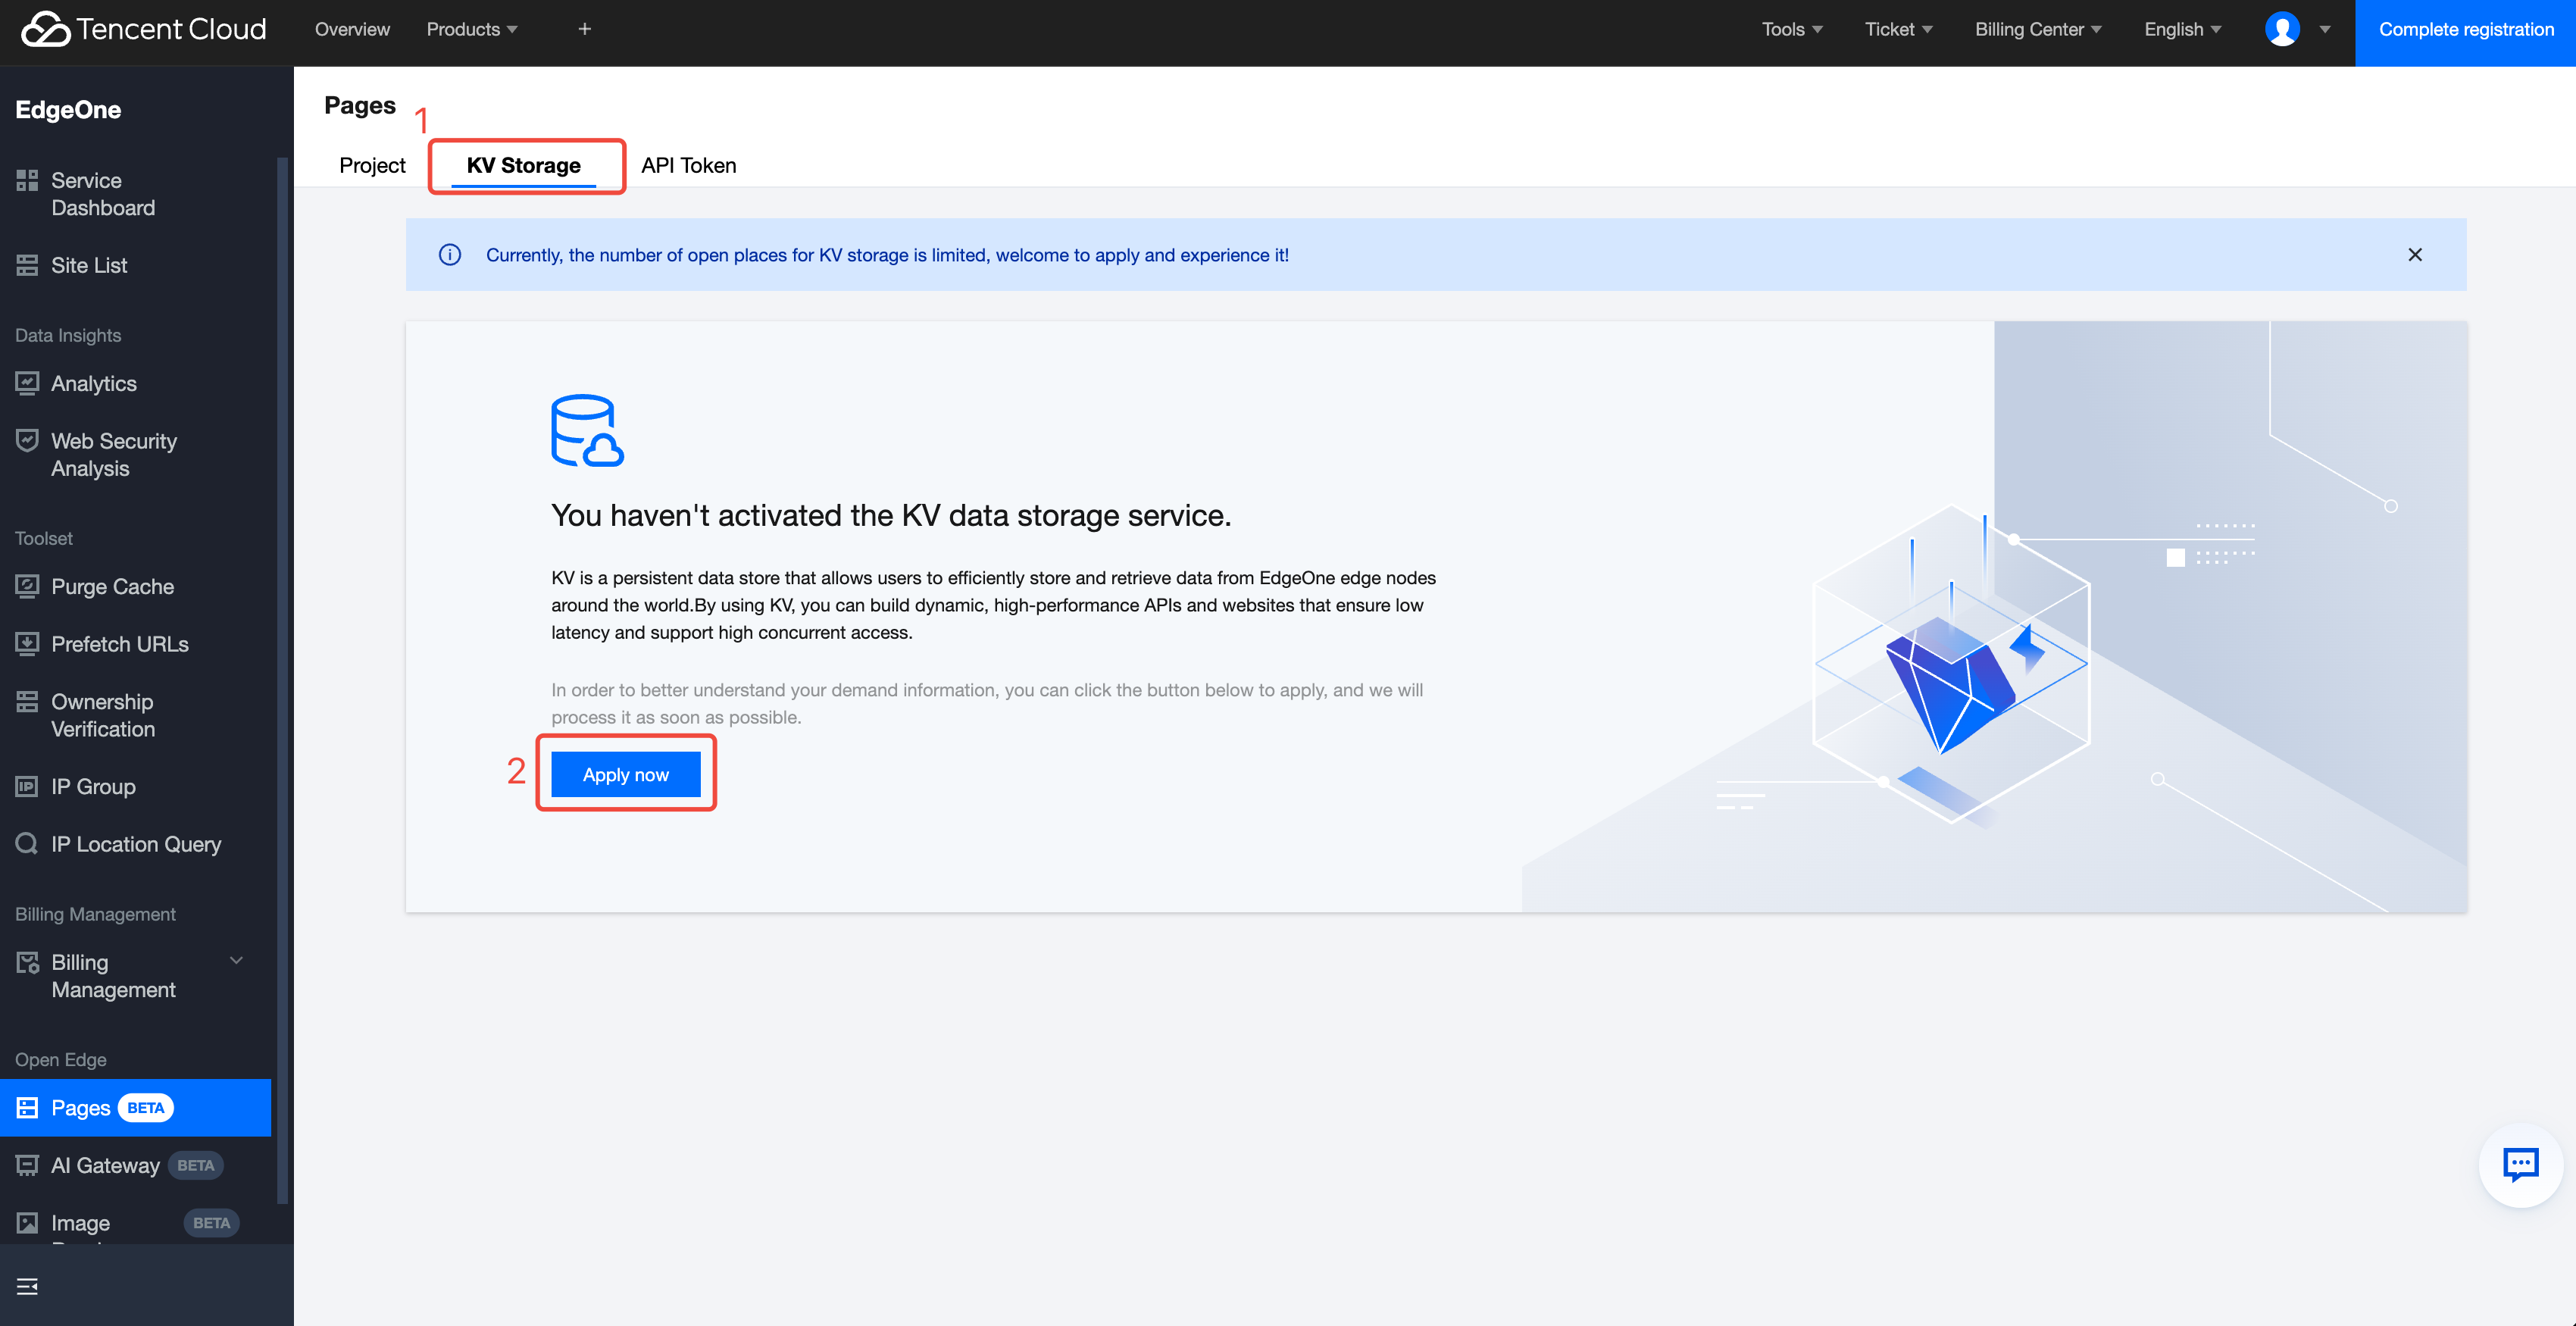Open the Tools dropdown menu
2576x1326 pixels.
(x=1792, y=29)
